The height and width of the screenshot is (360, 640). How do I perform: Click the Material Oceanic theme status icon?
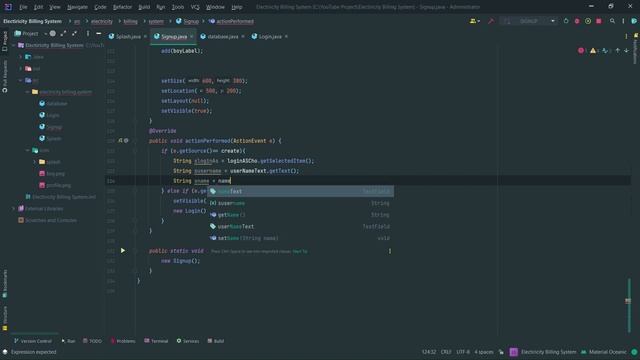[584, 352]
